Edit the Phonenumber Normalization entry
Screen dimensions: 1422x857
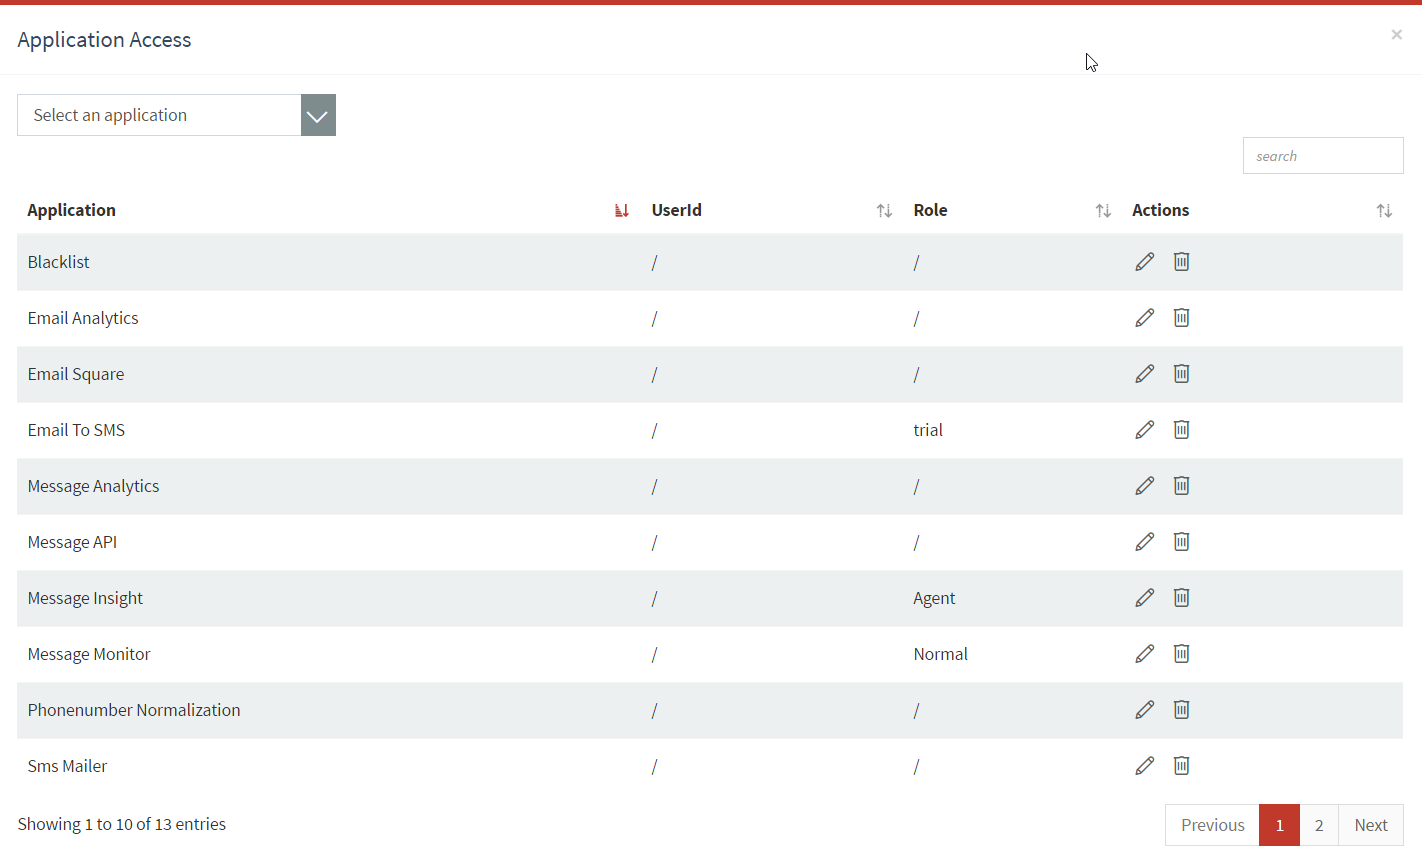coord(1145,710)
